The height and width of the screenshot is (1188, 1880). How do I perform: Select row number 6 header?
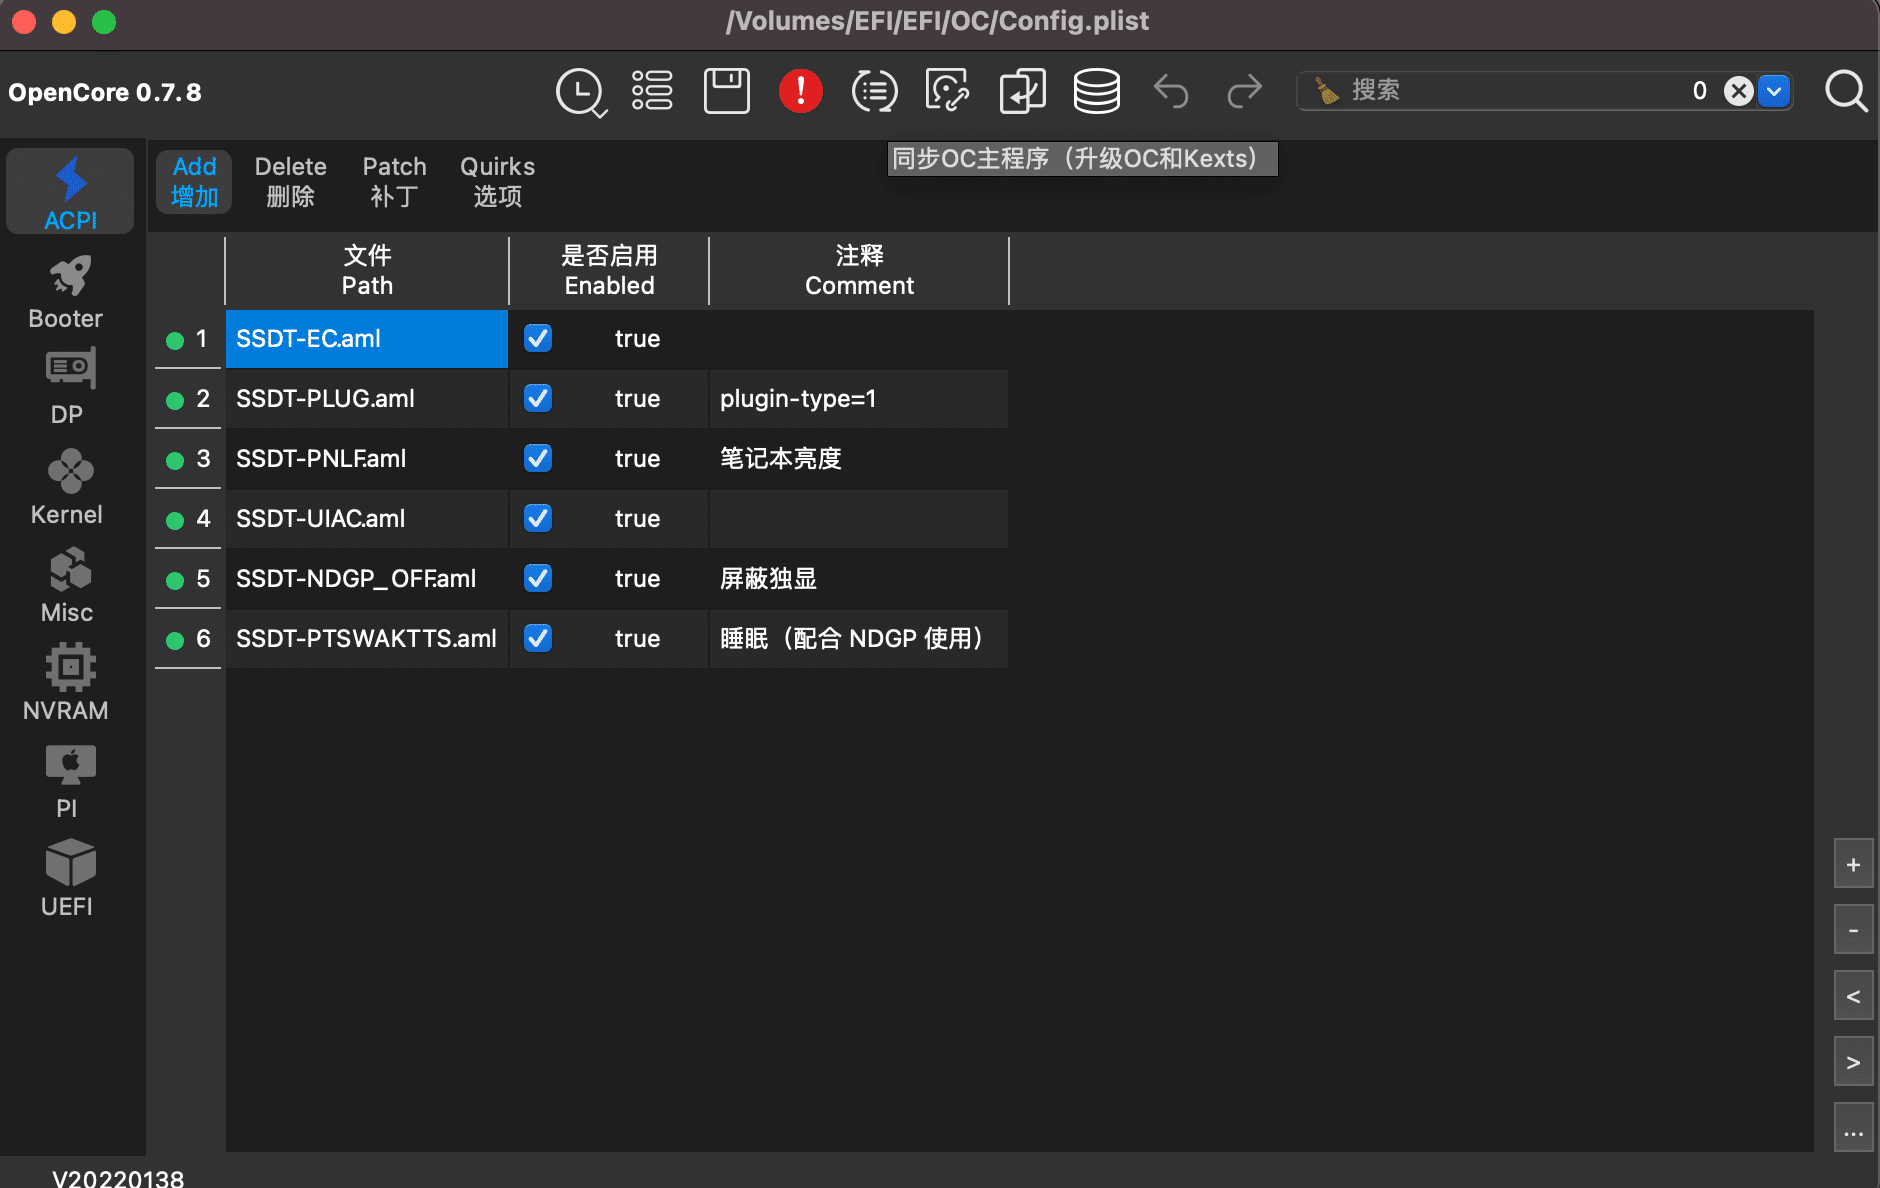point(188,639)
